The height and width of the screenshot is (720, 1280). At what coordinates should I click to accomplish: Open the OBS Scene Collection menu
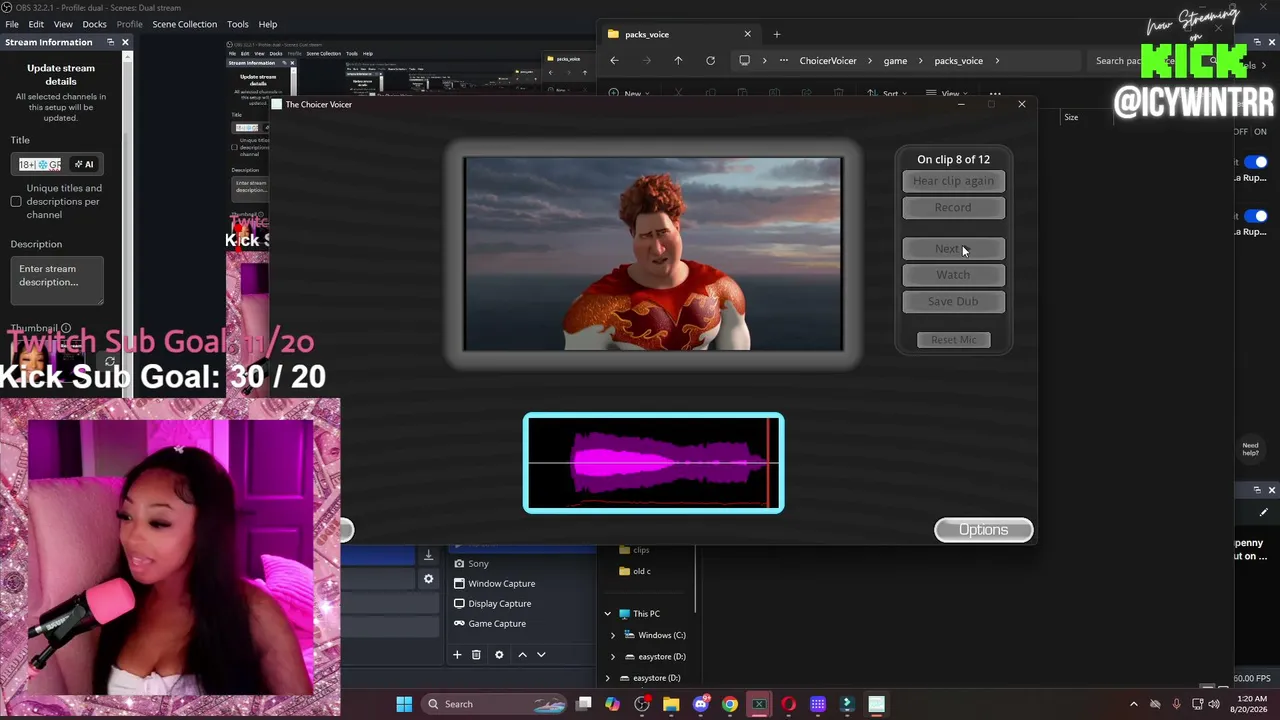pyautogui.click(x=184, y=24)
